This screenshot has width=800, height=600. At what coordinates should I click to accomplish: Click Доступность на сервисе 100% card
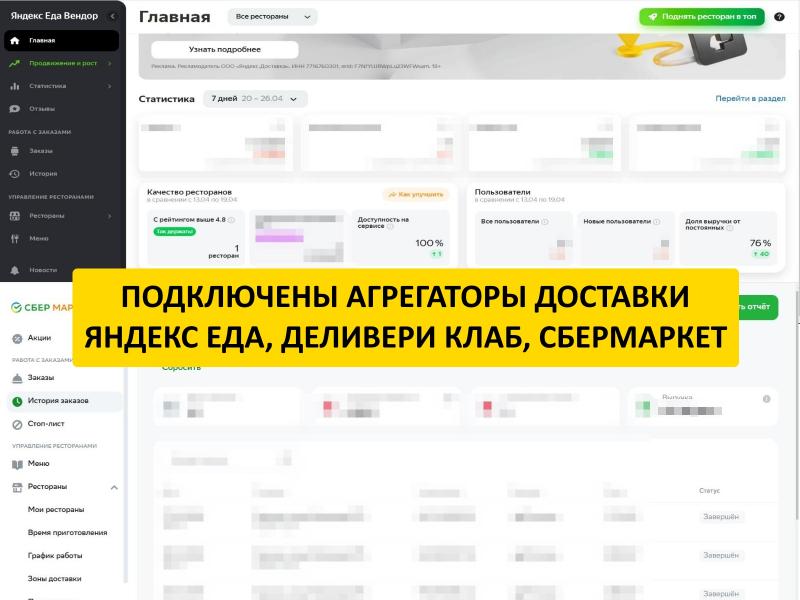[401, 237]
